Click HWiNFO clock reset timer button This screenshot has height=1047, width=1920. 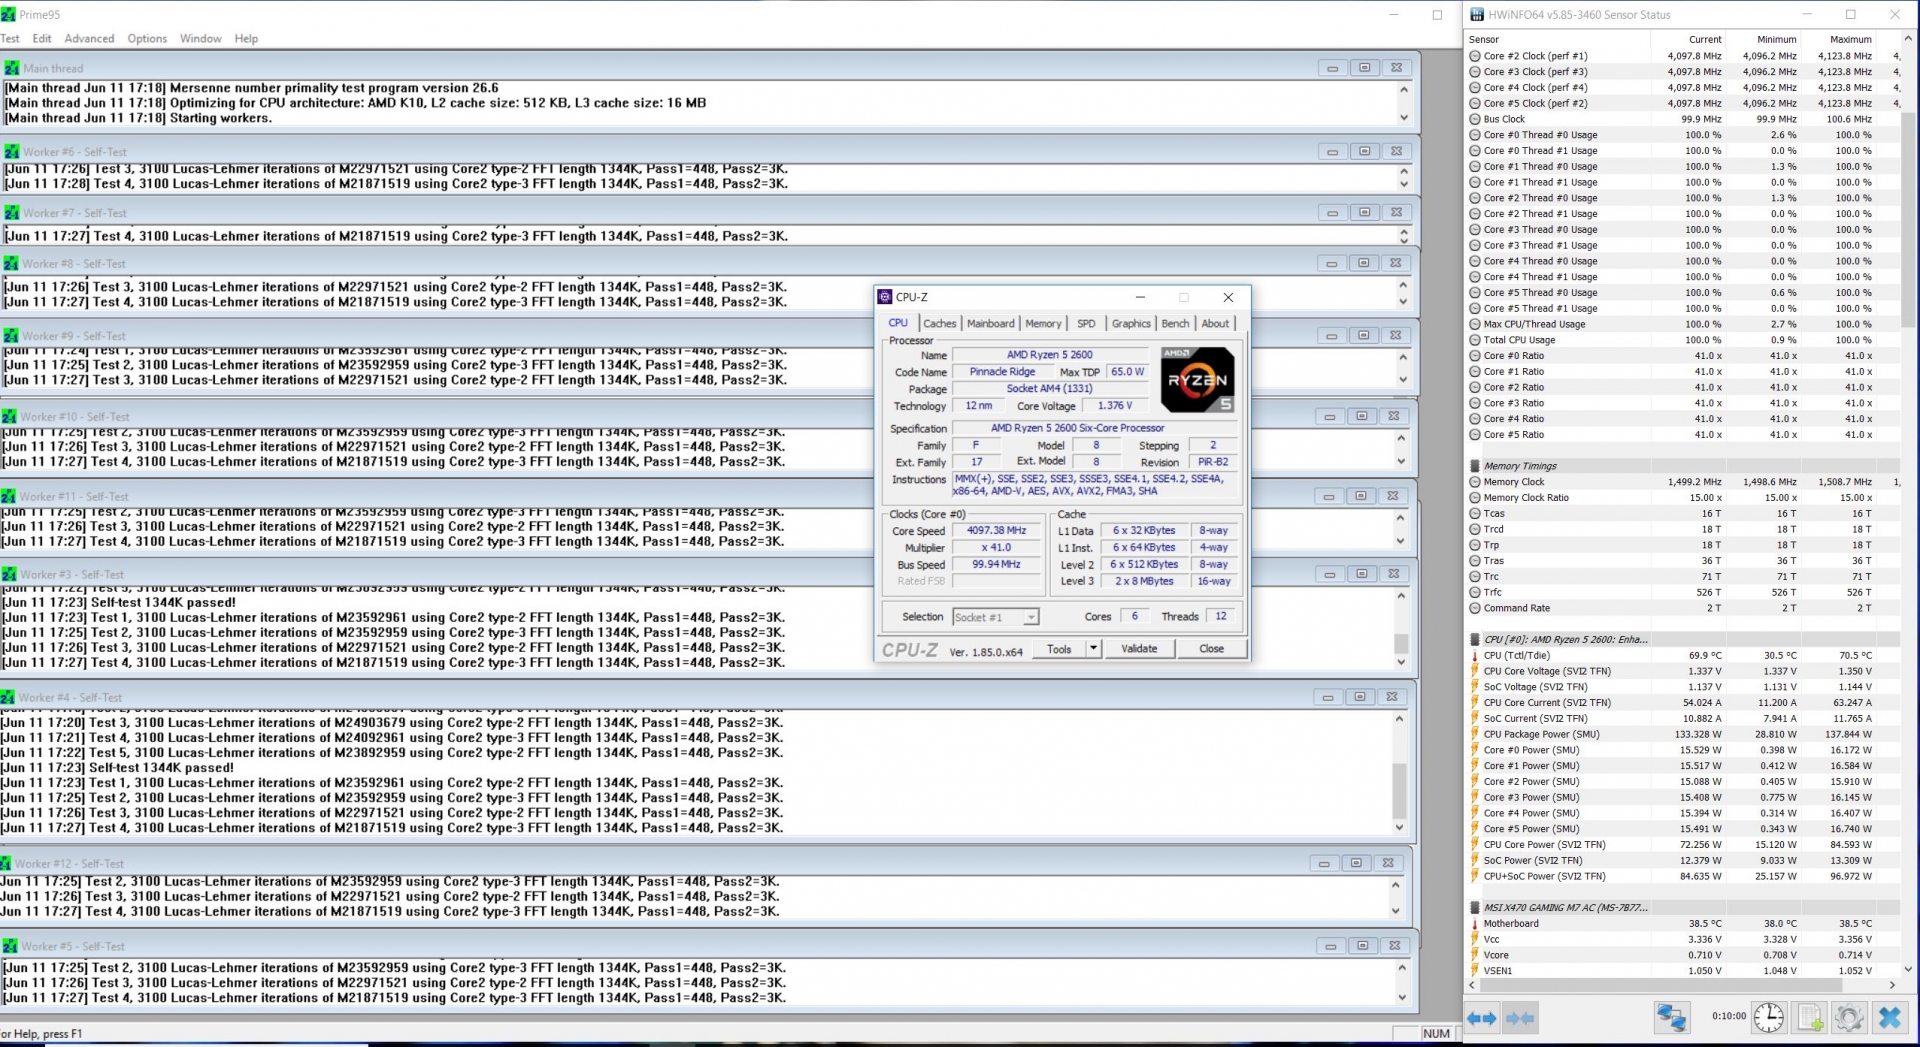(x=1768, y=1018)
